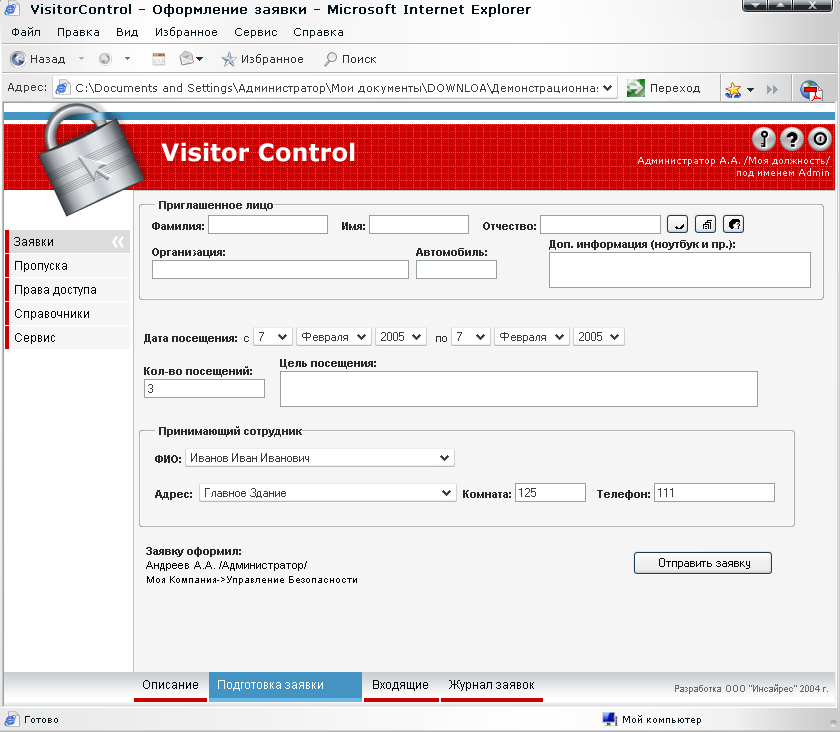The image size is (840, 732).
Task: Open the start year dropdown showing 2005
Action: point(401,337)
